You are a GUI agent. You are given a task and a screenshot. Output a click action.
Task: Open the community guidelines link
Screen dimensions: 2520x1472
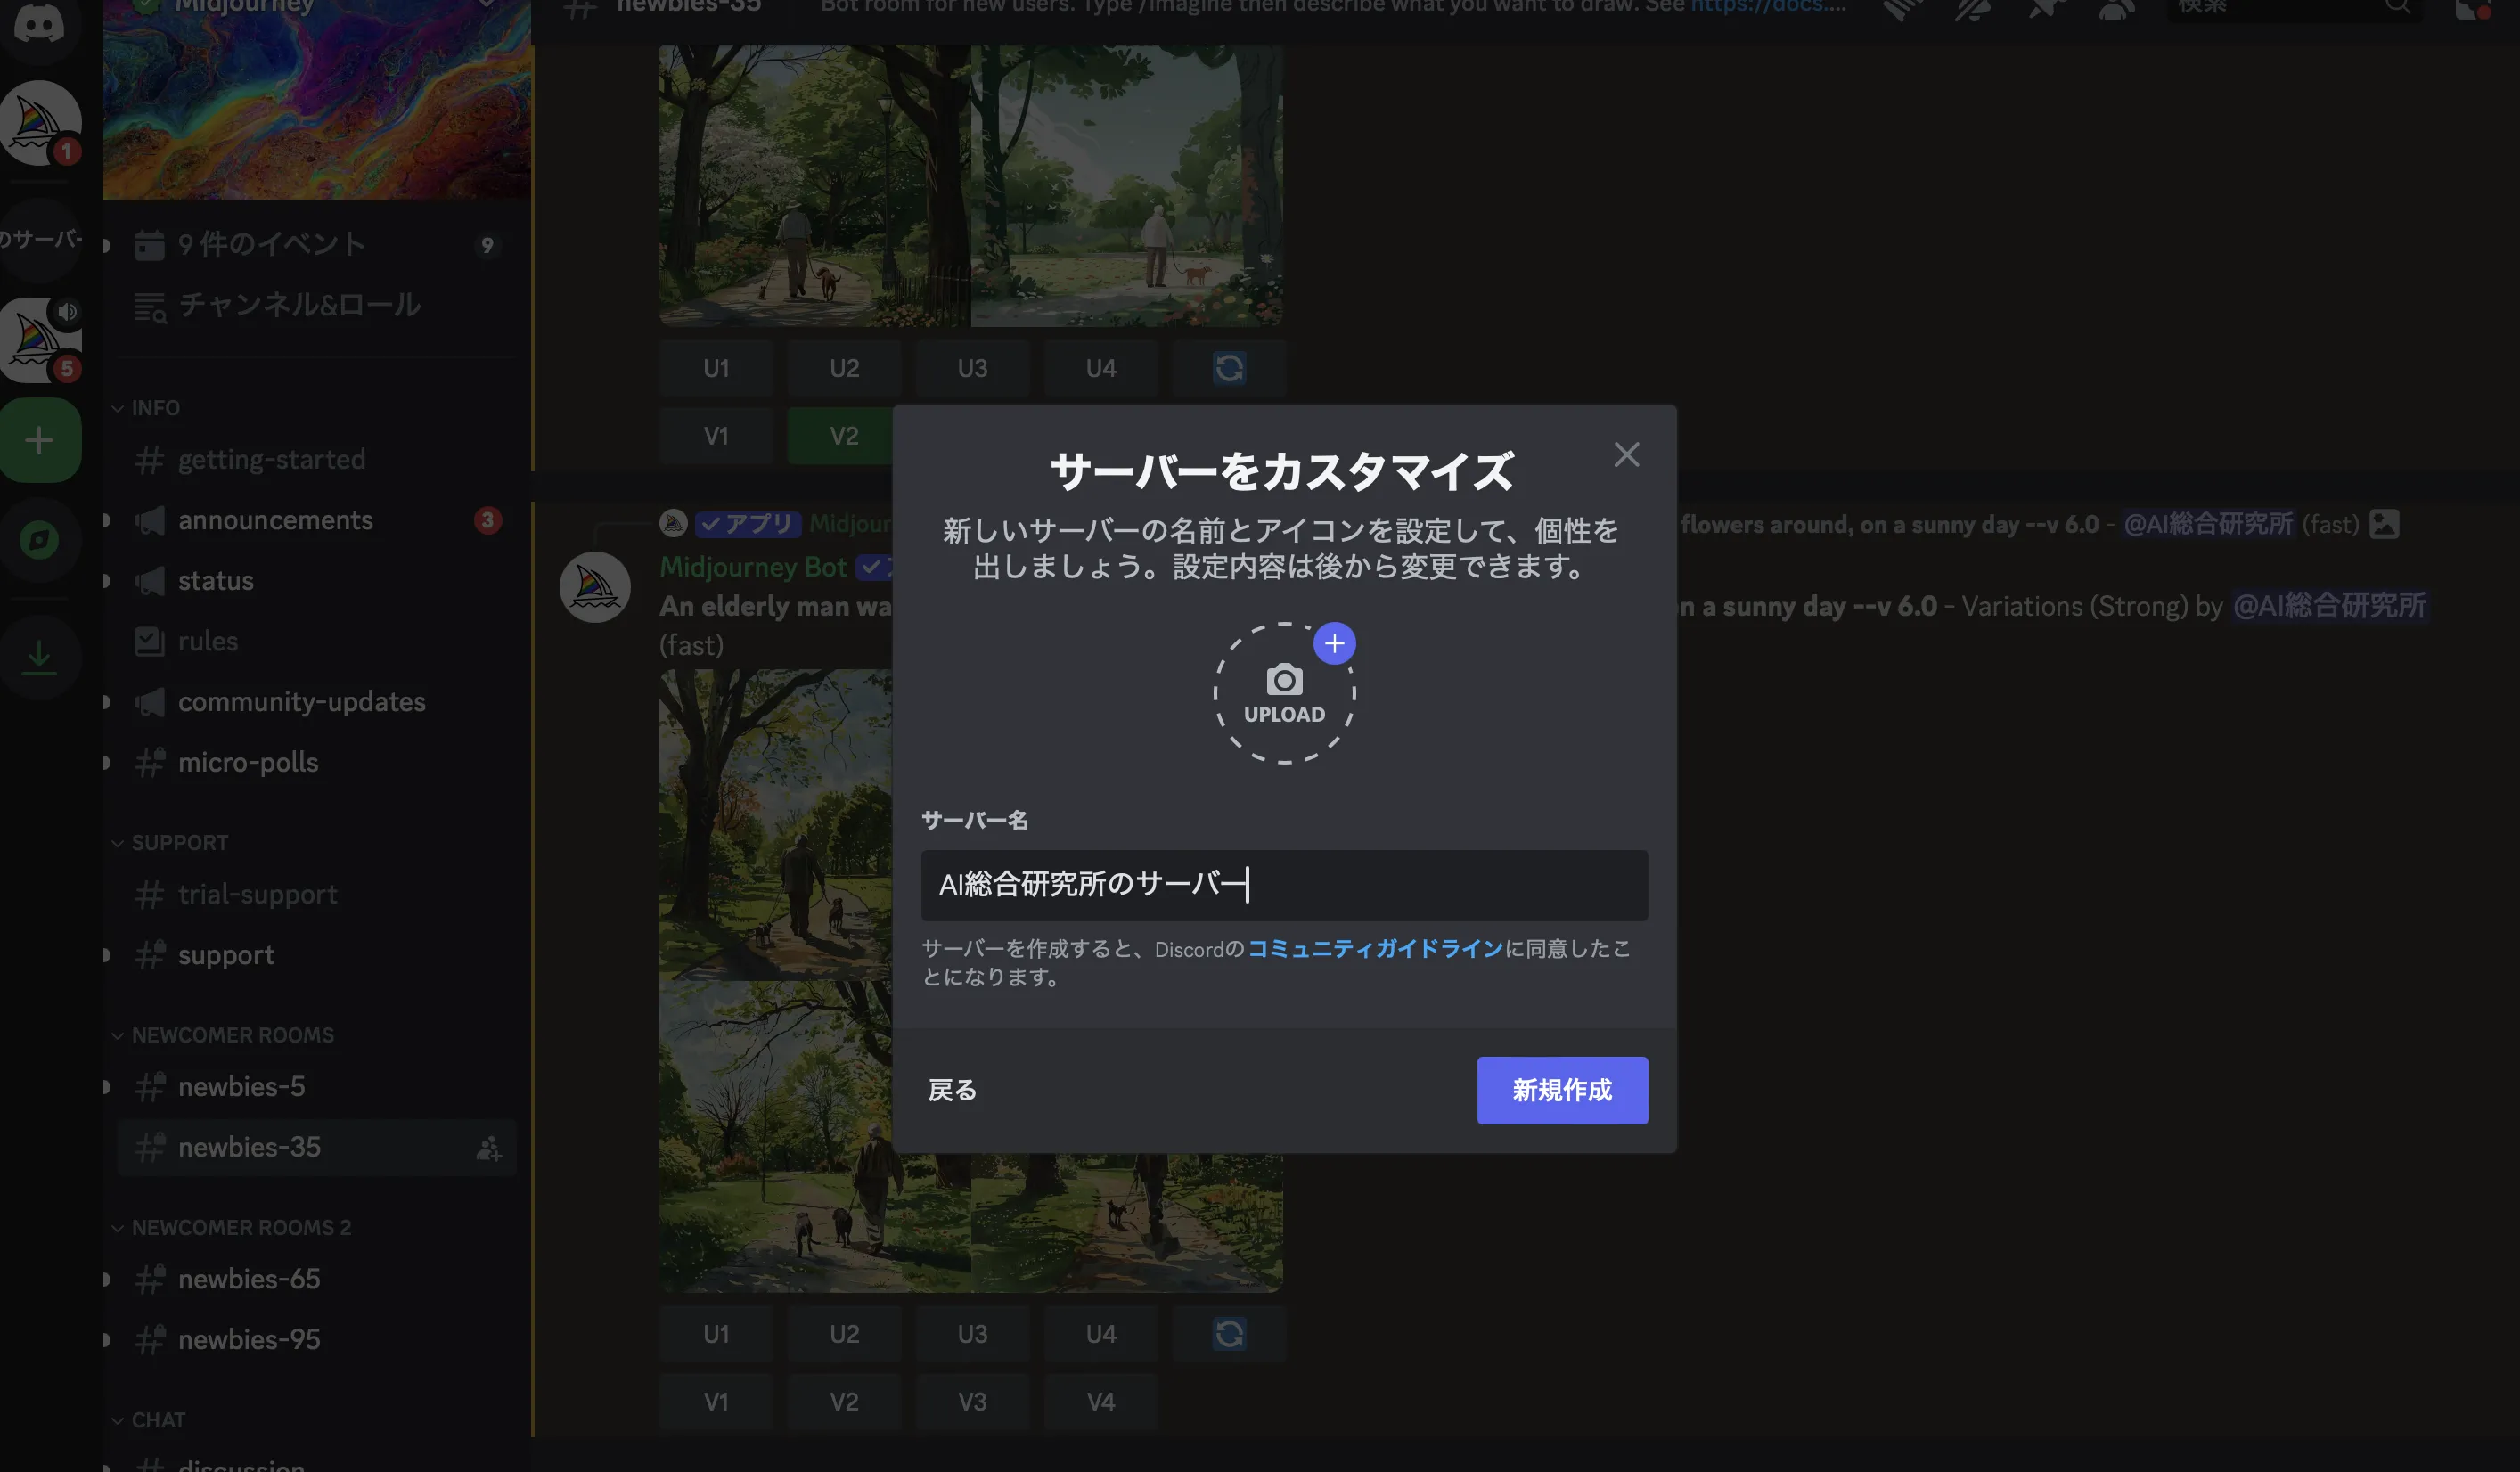pyautogui.click(x=1375, y=948)
